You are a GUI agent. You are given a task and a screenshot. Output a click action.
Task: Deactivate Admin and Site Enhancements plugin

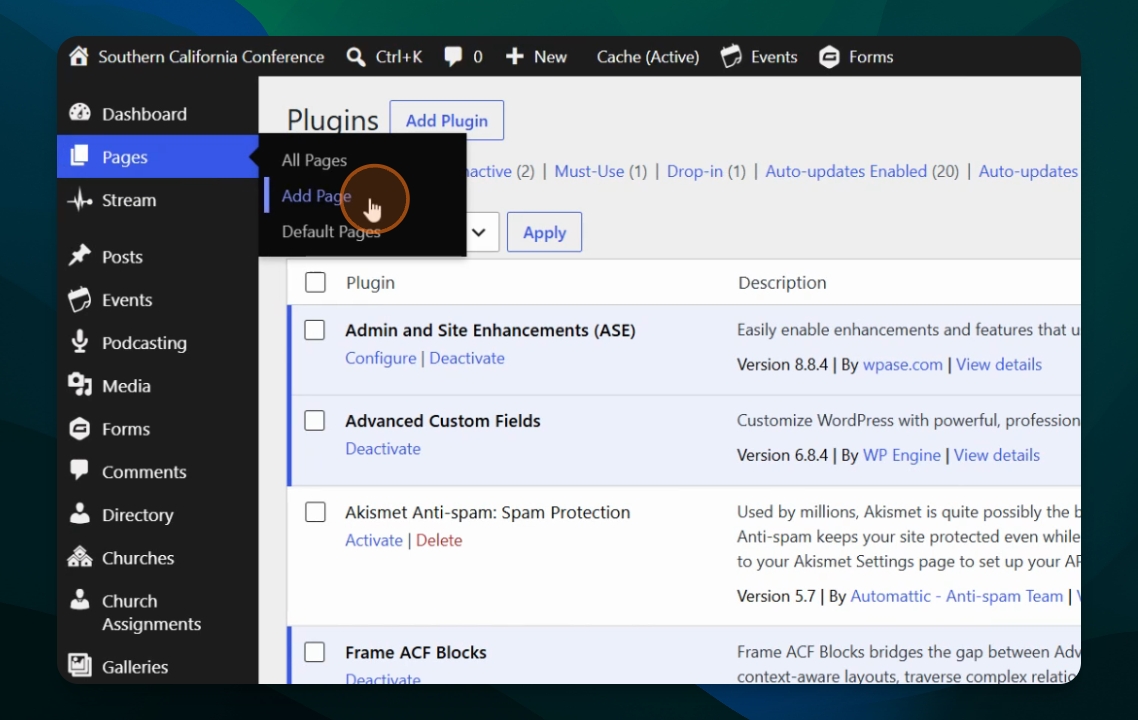click(x=467, y=359)
